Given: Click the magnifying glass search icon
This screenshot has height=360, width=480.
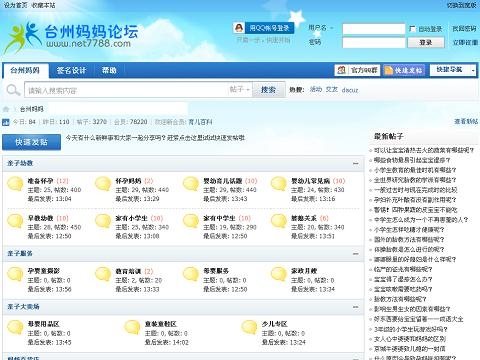Looking at the screenshot, I should pos(13,90).
